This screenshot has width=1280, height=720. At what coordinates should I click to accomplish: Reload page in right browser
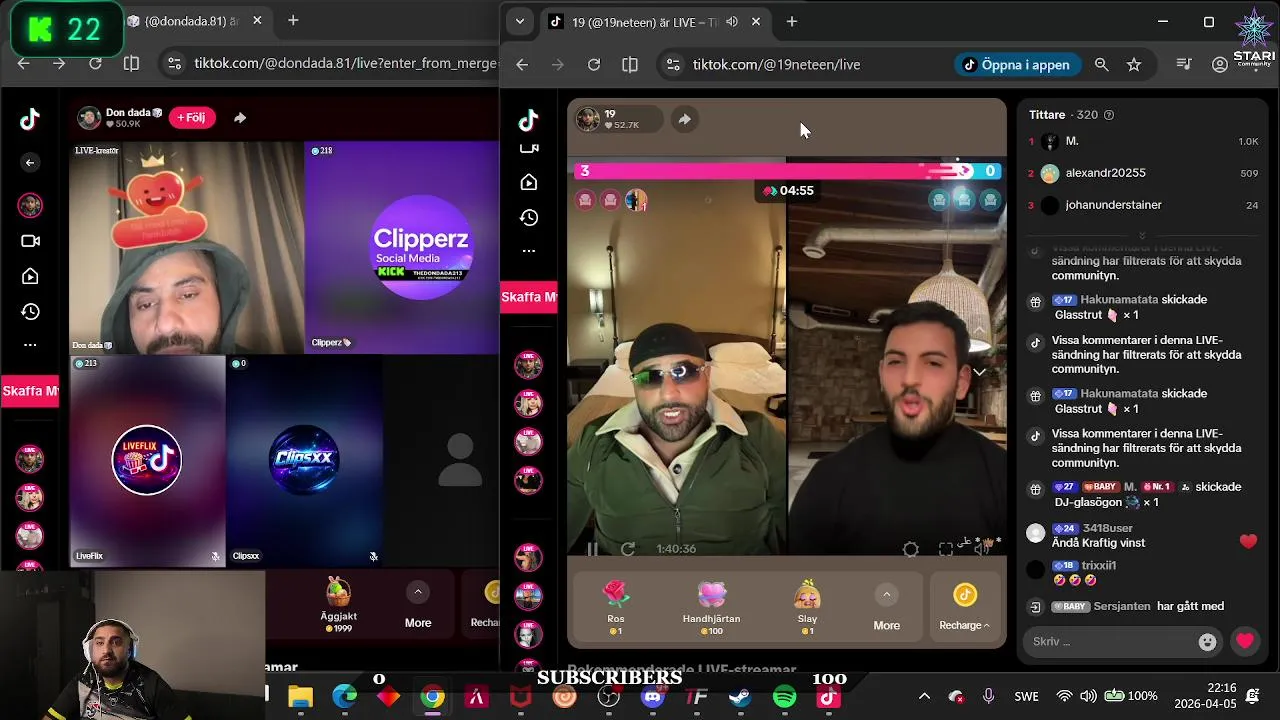[x=594, y=64]
